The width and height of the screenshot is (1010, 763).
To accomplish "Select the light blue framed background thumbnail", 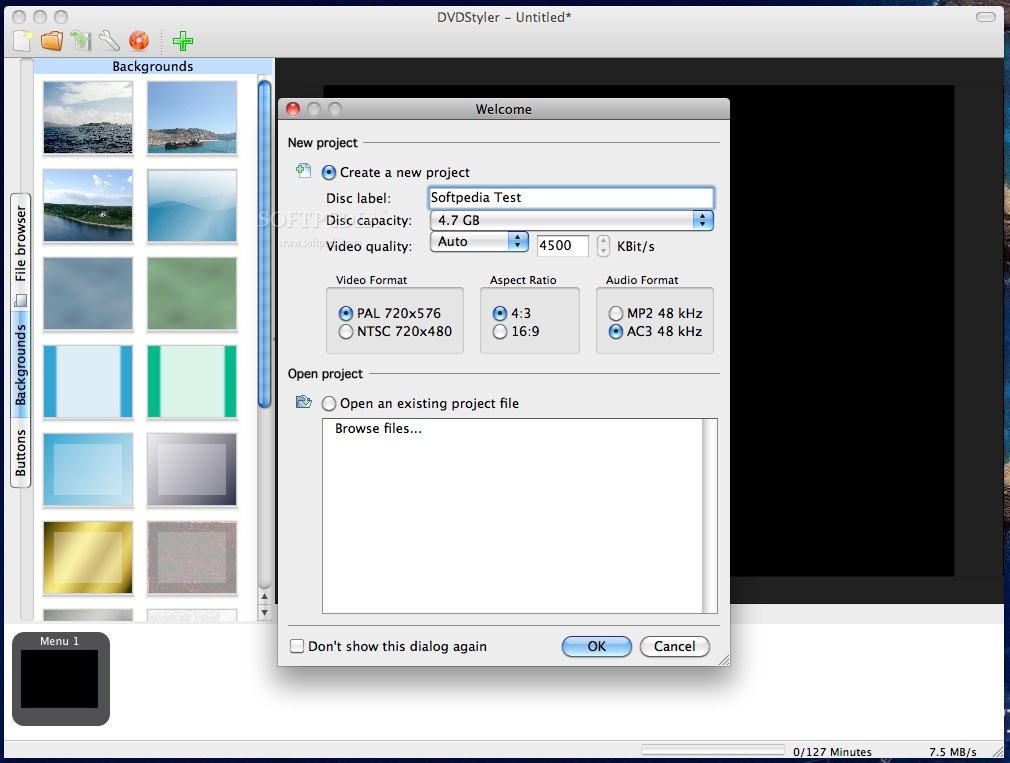I will click(x=88, y=469).
